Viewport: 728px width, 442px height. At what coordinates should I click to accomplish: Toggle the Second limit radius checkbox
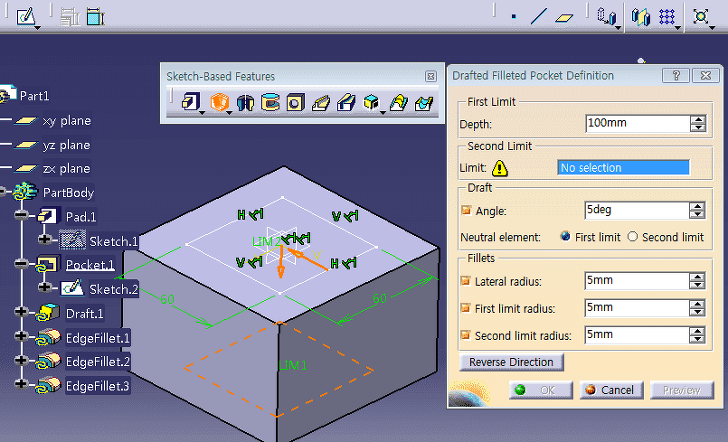[x=465, y=335]
